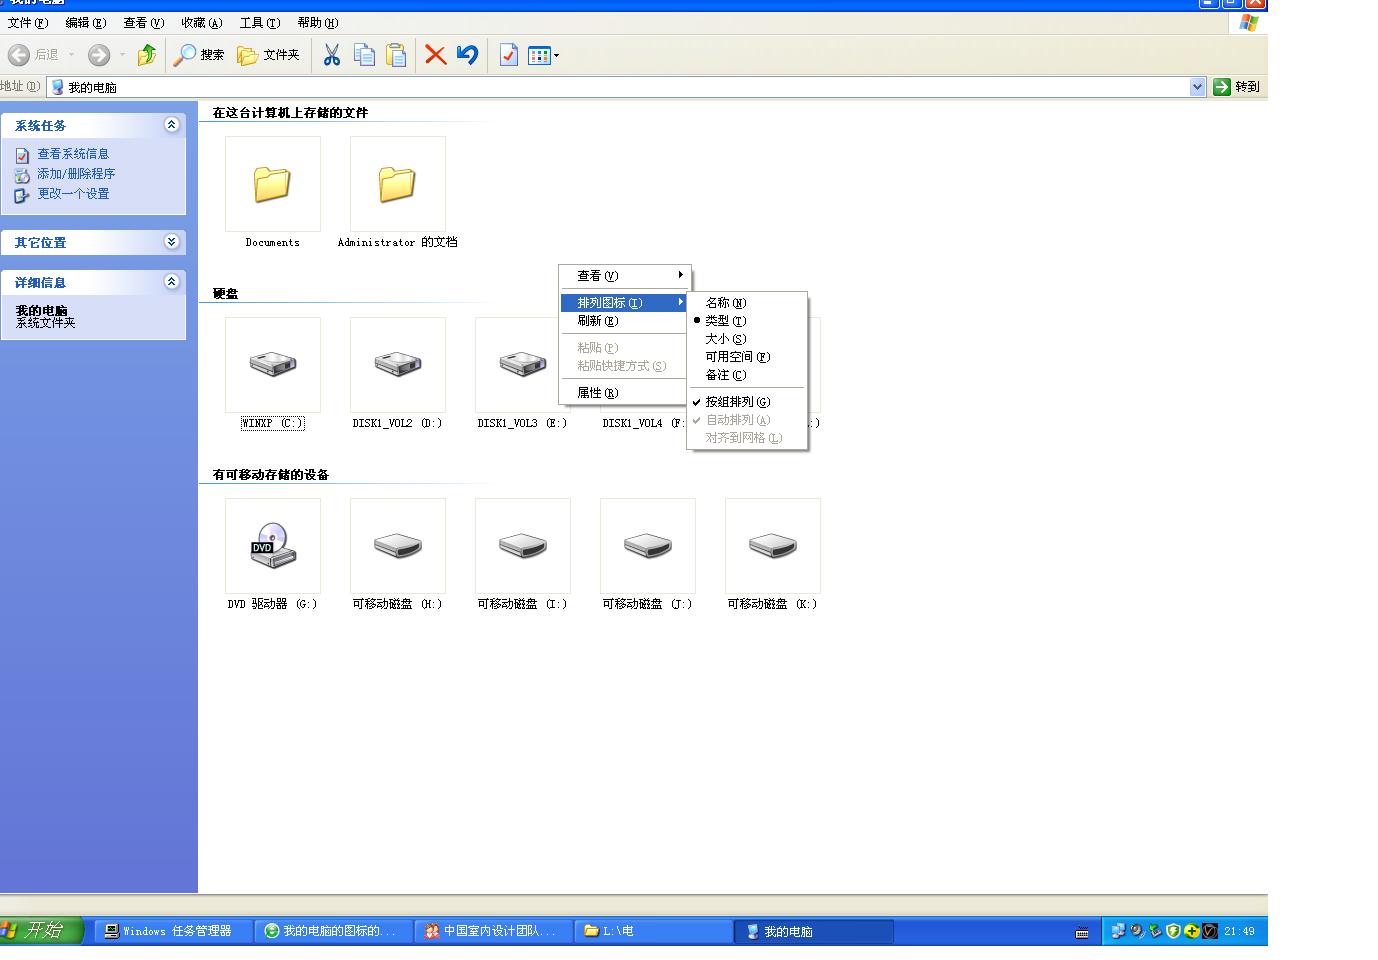Toggle 按组排列 (Show in Groups)
This screenshot has height=960, width=1378.
(x=747, y=402)
